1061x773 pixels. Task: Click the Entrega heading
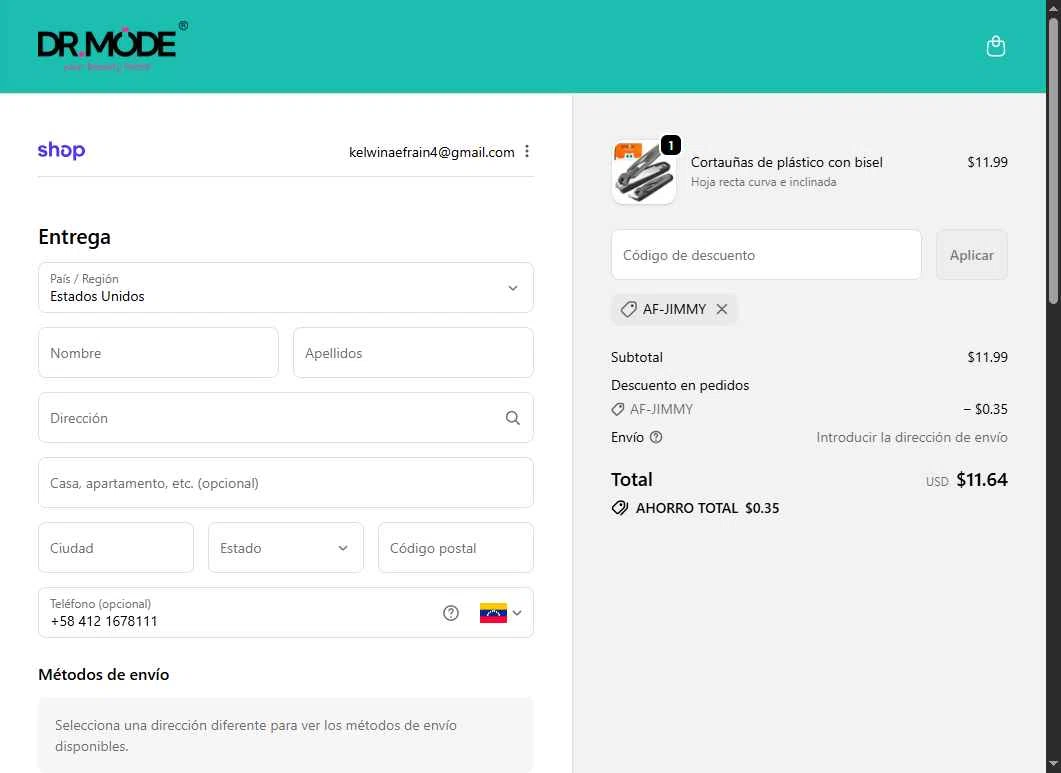click(74, 237)
